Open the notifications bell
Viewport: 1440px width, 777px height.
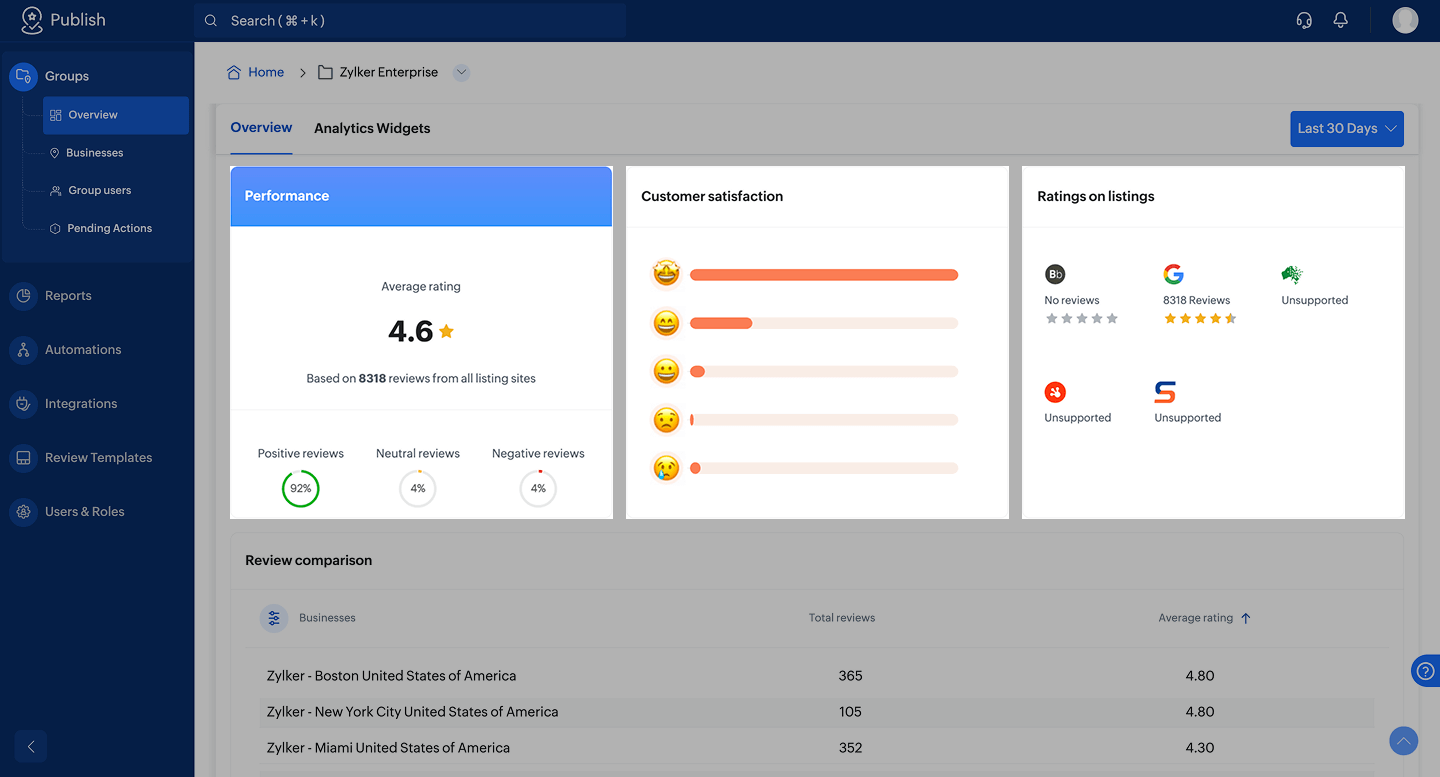(1341, 20)
